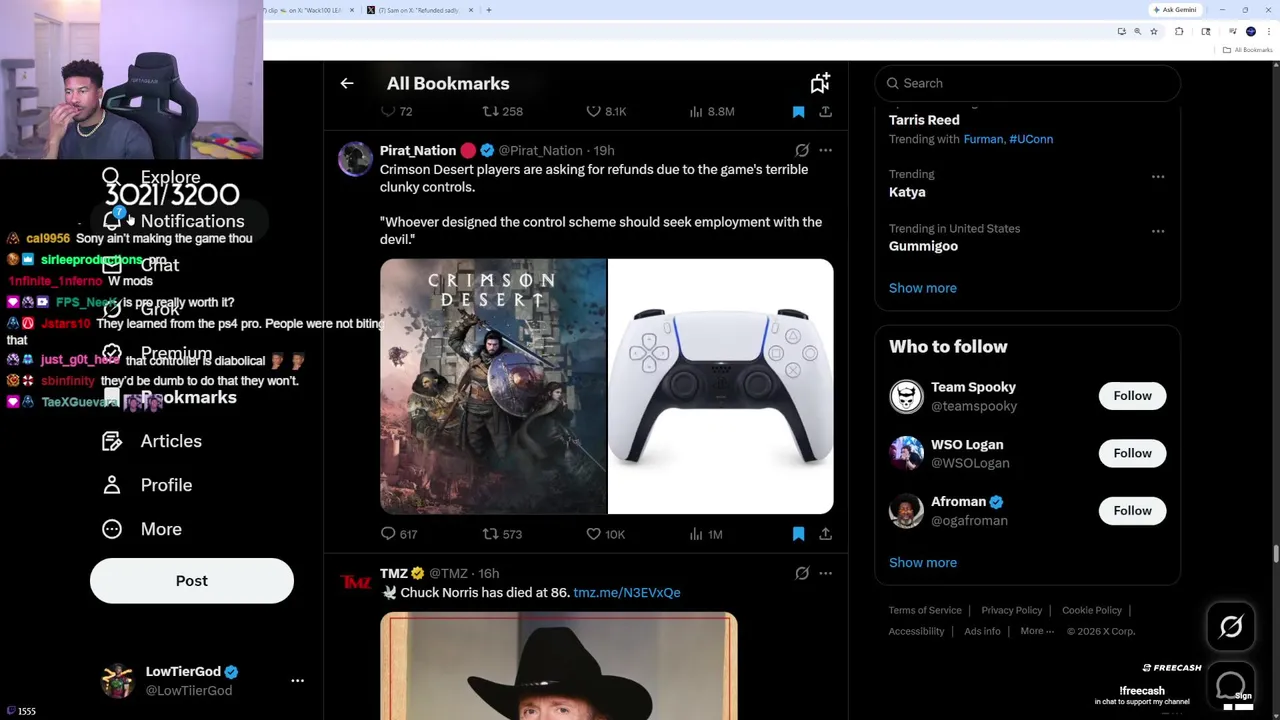Image resolution: width=1280 pixels, height=720 pixels.
Task: Open the Cookie Policy link
Action: (1091, 610)
